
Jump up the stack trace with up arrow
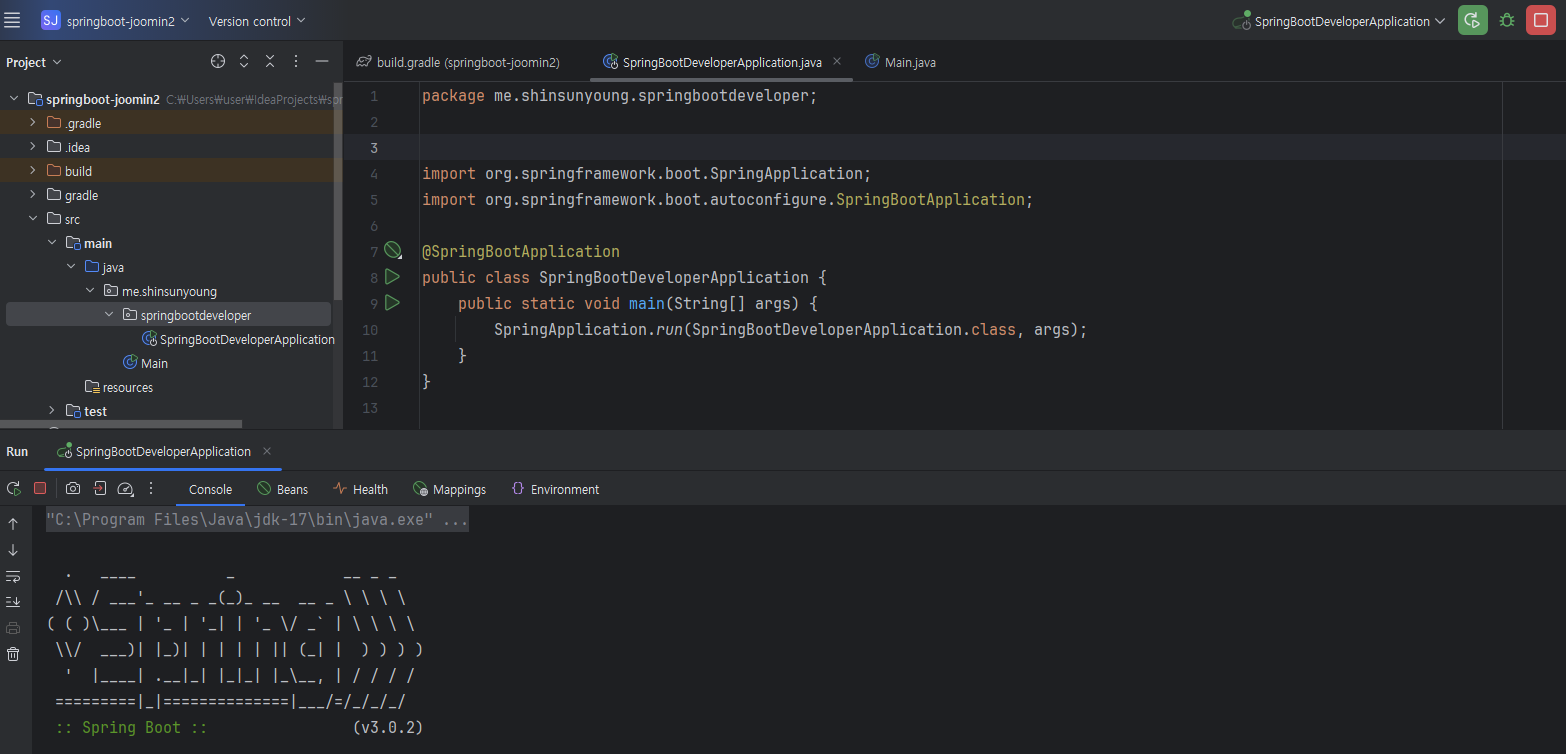pos(13,524)
